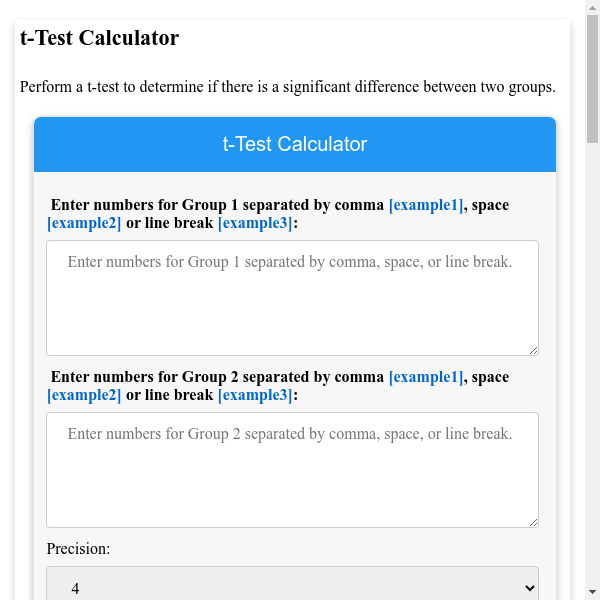This screenshot has width=600, height=600.
Task: Click the Group 1 textarea resize handle
Action: (x=533, y=349)
